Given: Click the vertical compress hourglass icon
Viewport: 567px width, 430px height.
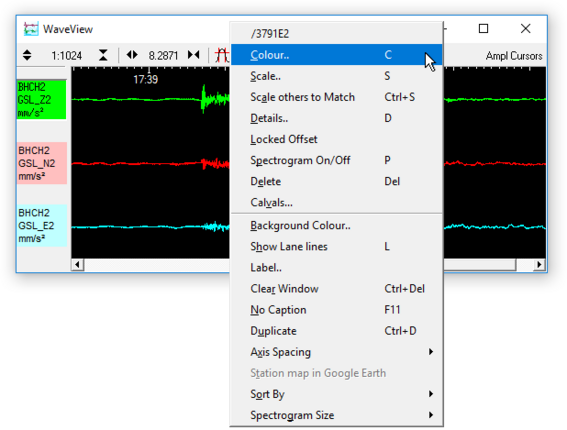Looking at the screenshot, I should click(x=103, y=55).
